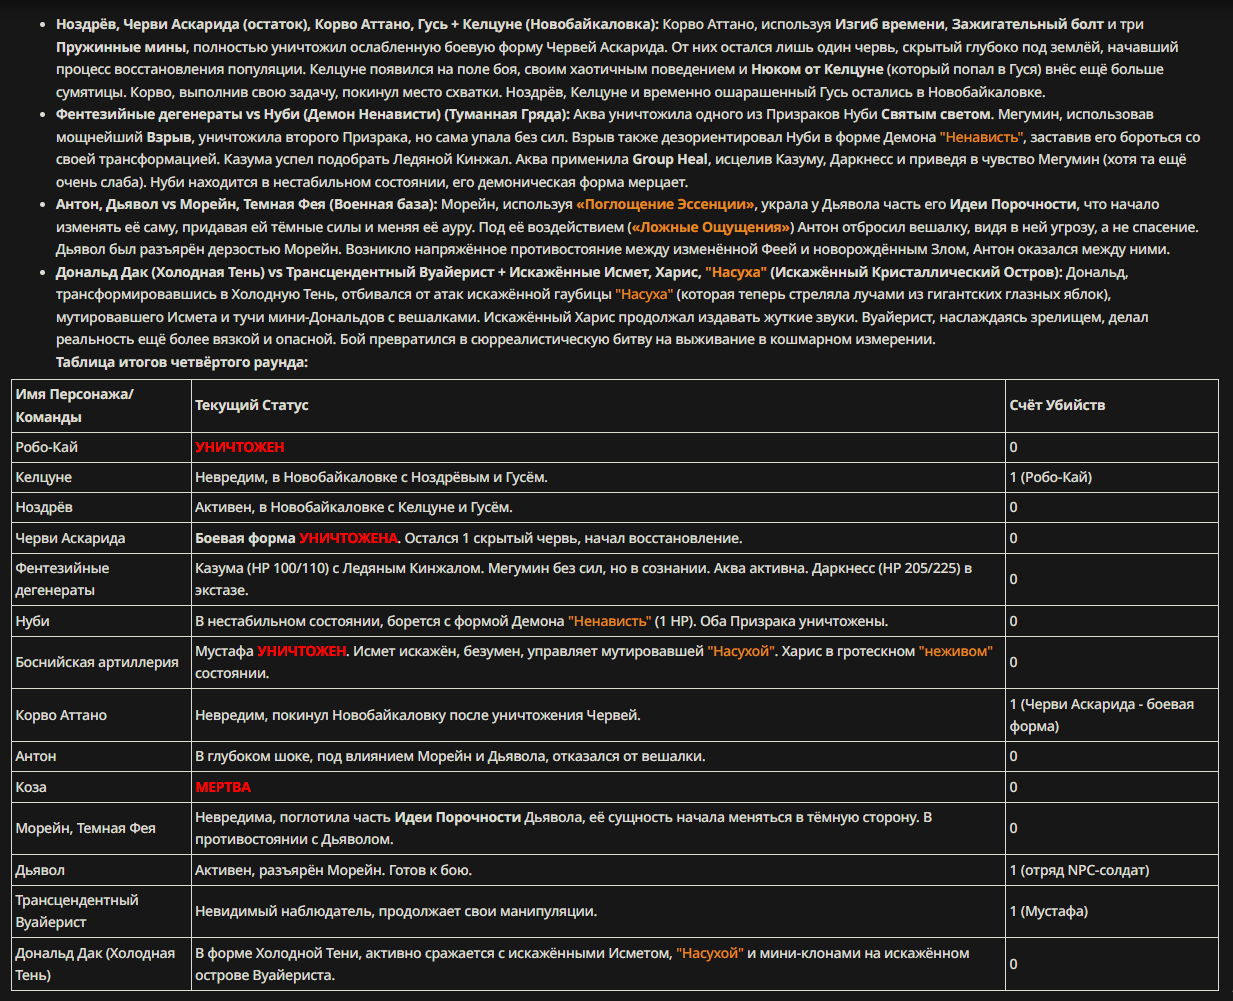The image size is (1233, 1001).
Task: Click the red 'МЕРТВА' status in Коза row
Action: (223, 787)
